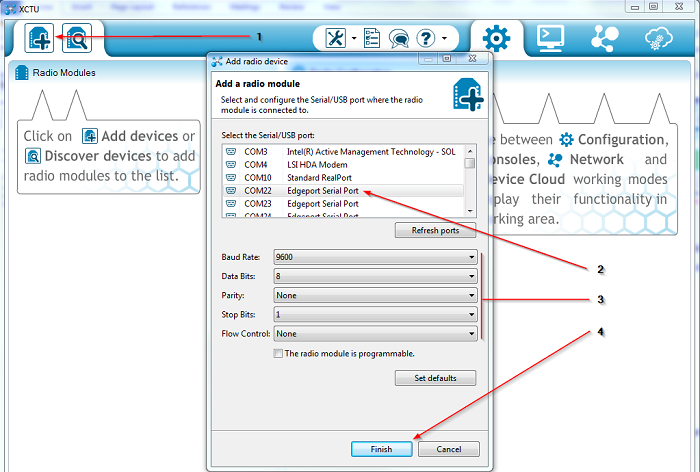Image resolution: width=700 pixels, height=472 pixels.
Task: Click the feedback speech bubbles icon
Action: pyautogui.click(x=399, y=38)
